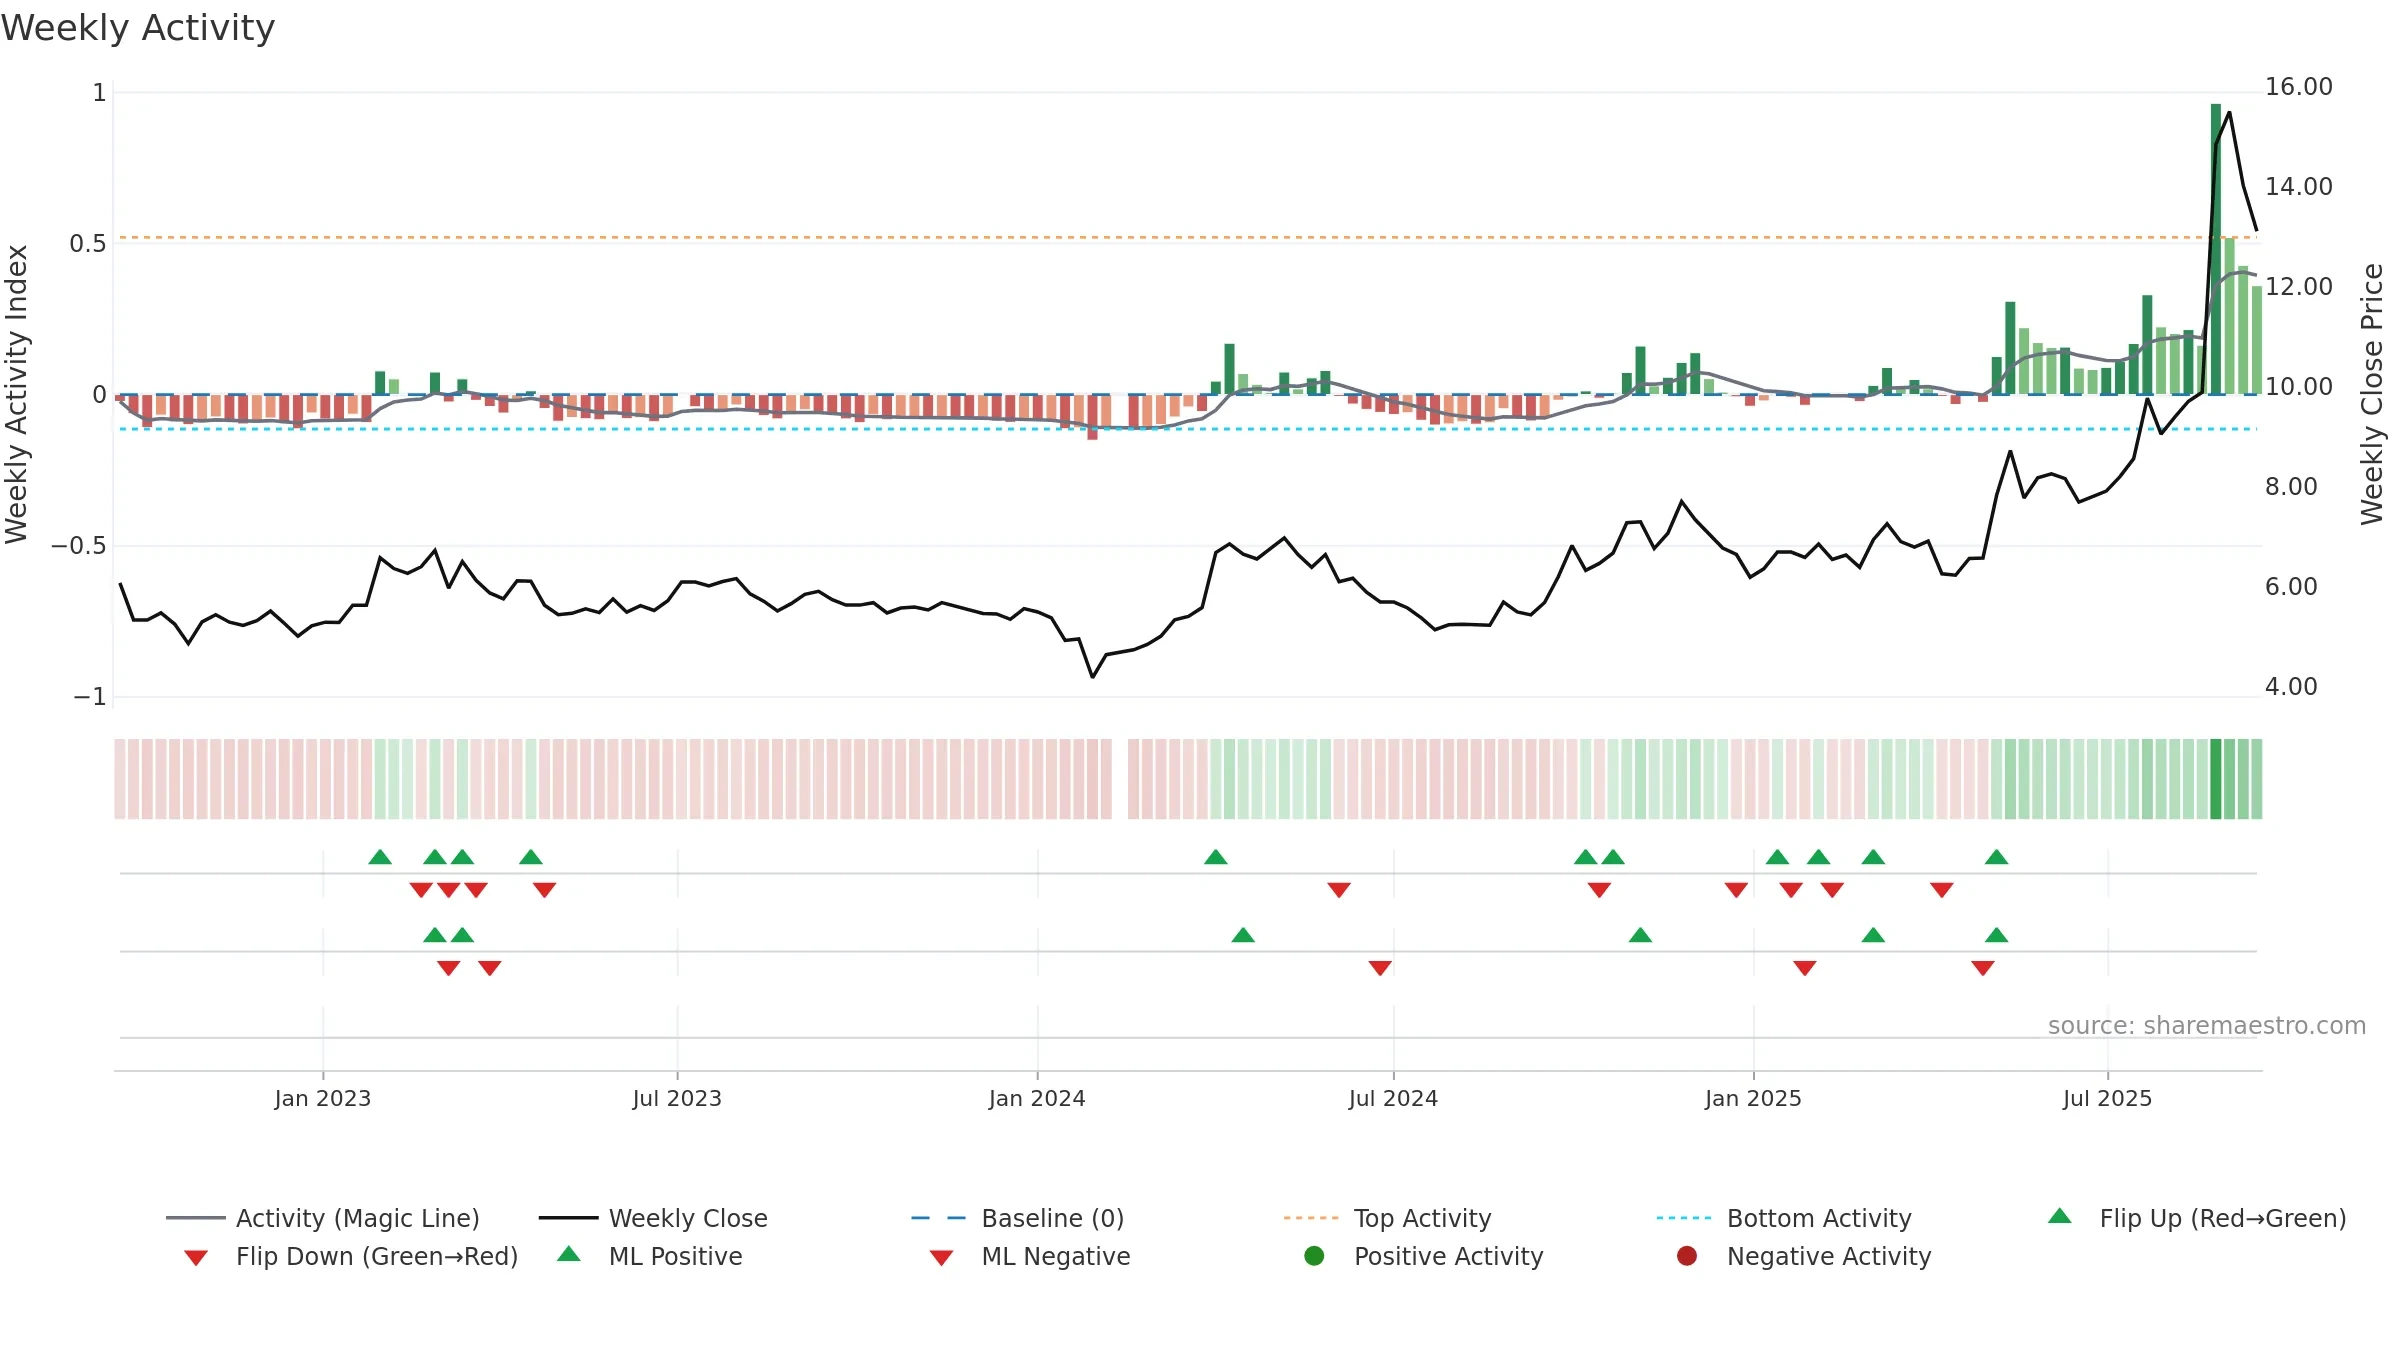Image resolution: width=2400 pixels, height=1350 pixels.
Task: Click the first Flip Up marker in early 2023
Action: [380, 857]
